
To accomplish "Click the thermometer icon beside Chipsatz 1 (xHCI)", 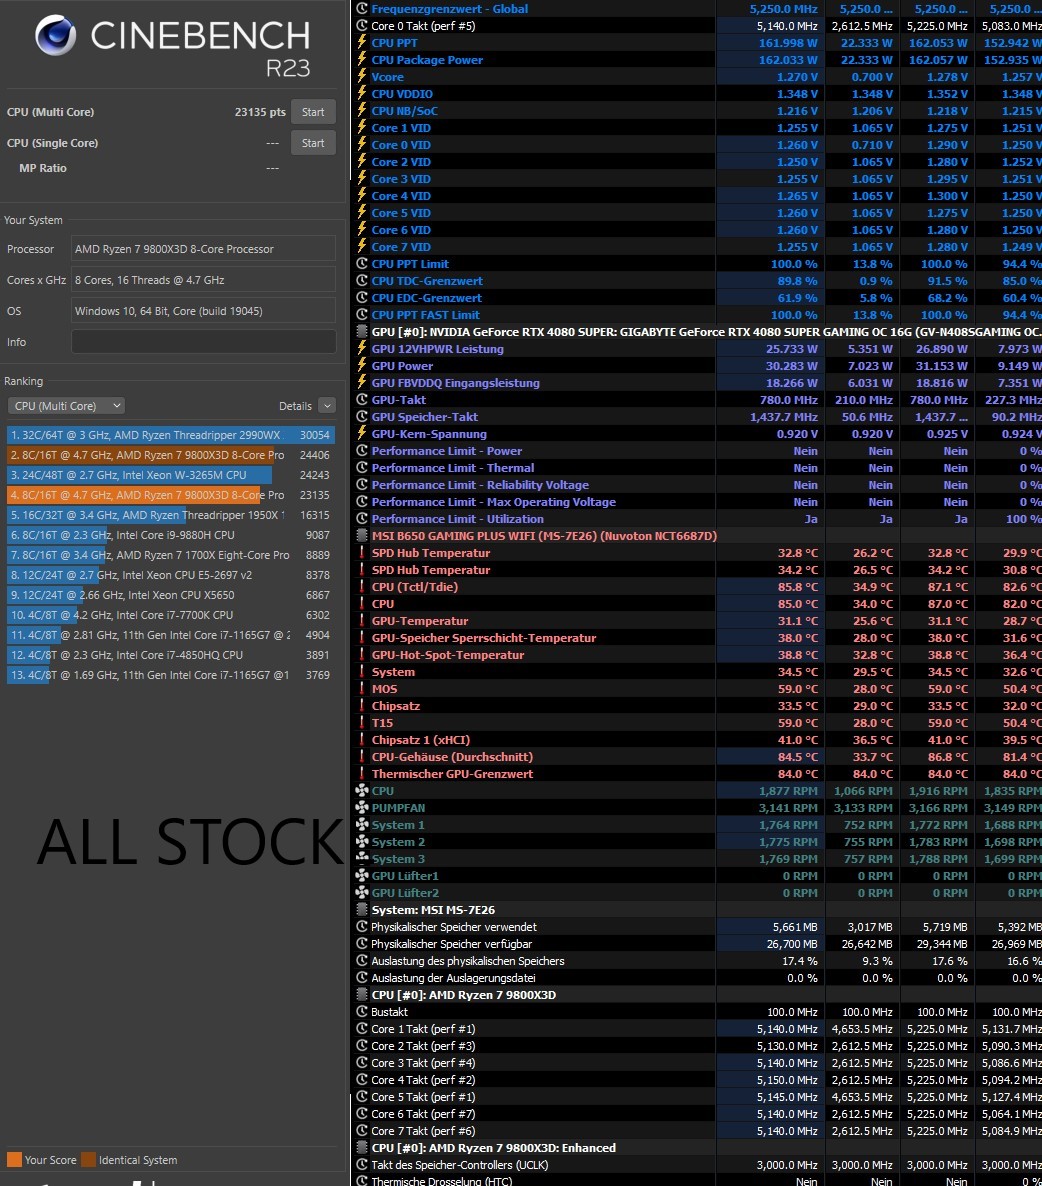I will click(x=362, y=740).
